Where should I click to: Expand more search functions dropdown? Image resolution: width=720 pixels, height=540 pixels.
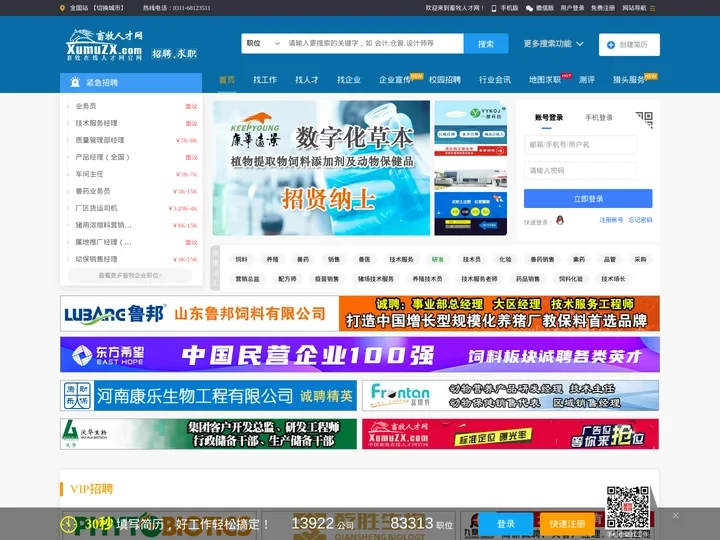click(554, 44)
